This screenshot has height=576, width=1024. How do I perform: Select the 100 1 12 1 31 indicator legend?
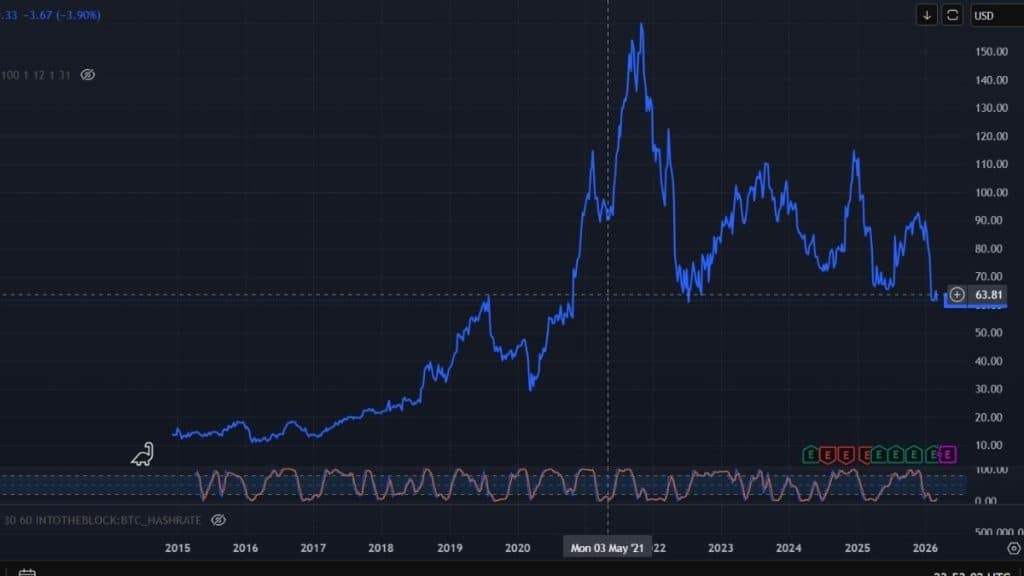[x=36, y=75]
